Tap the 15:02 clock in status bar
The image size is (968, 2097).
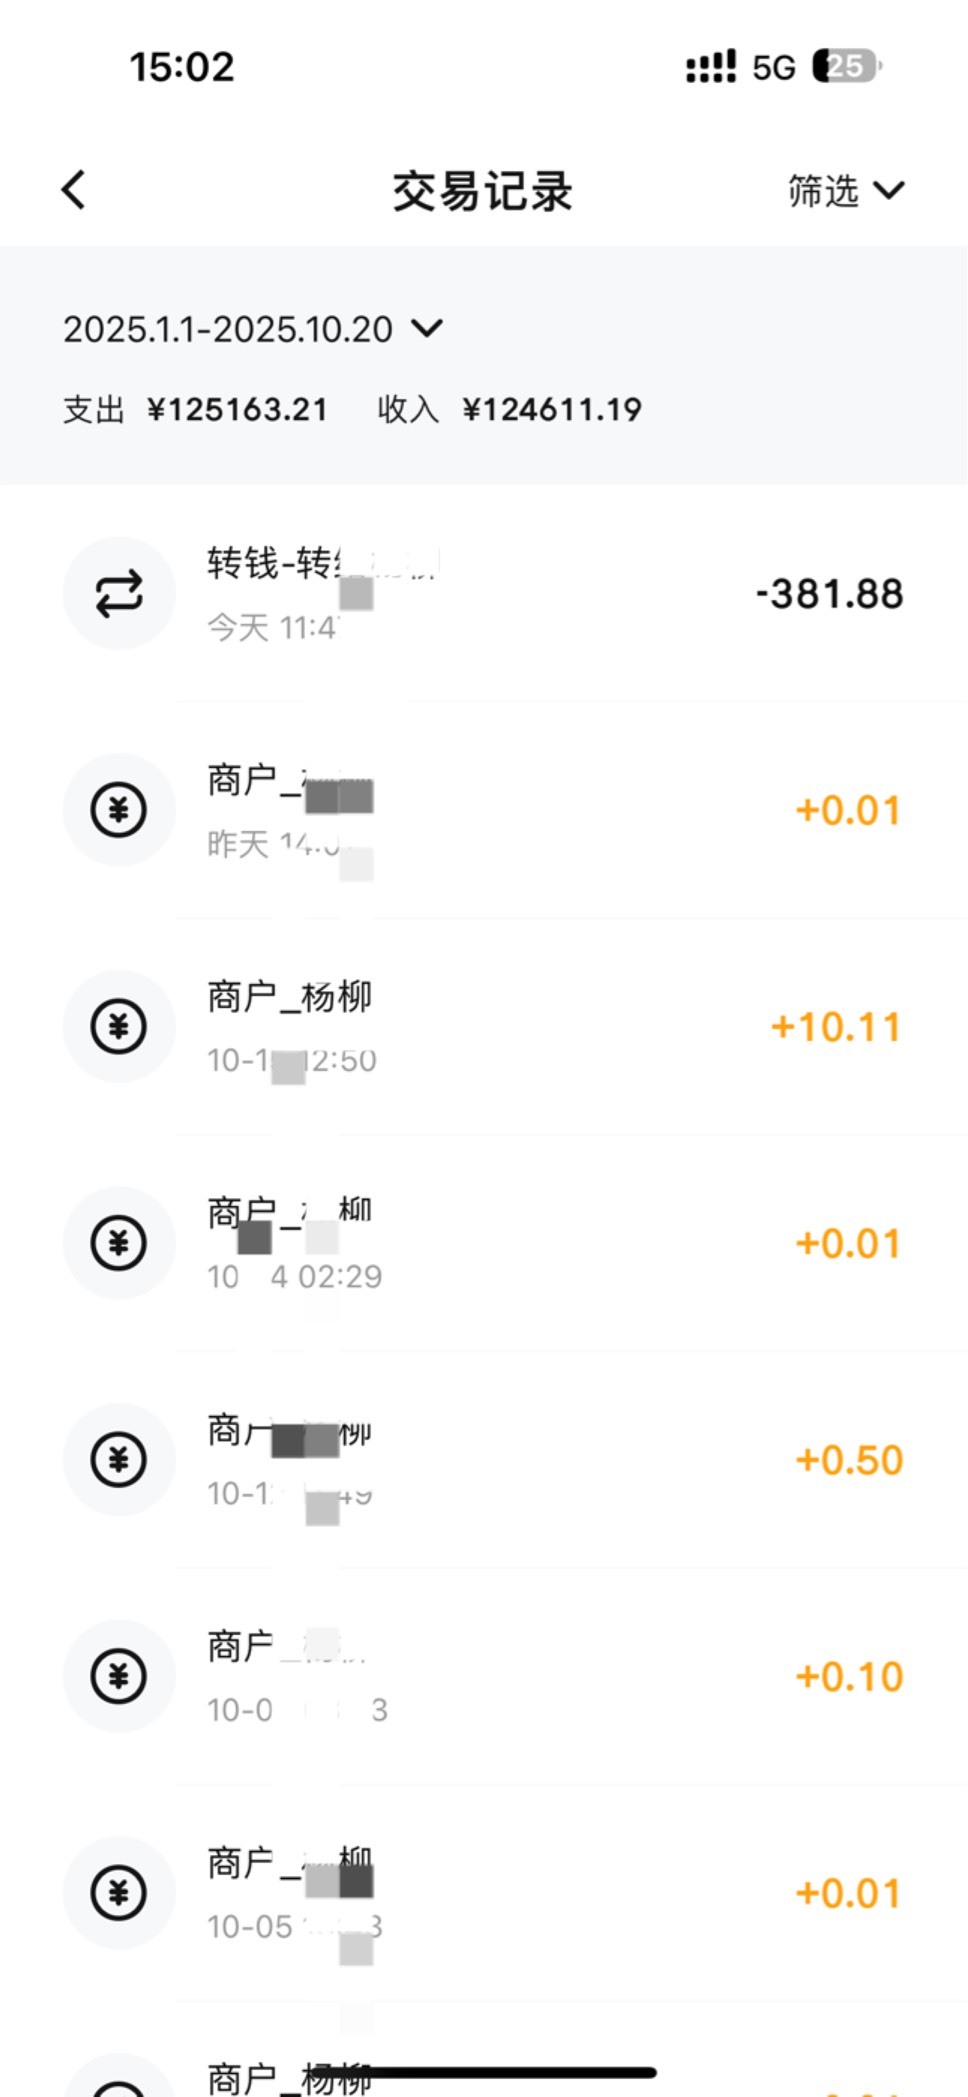pos(182,67)
